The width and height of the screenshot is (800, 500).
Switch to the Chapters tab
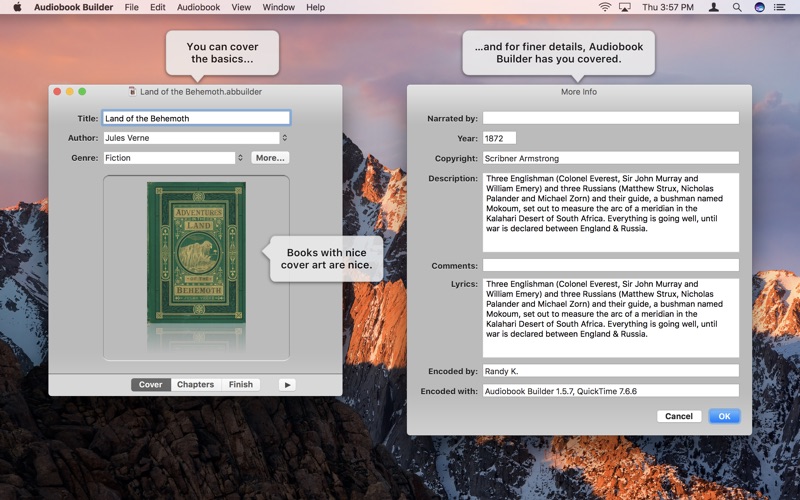(x=195, y=385)
